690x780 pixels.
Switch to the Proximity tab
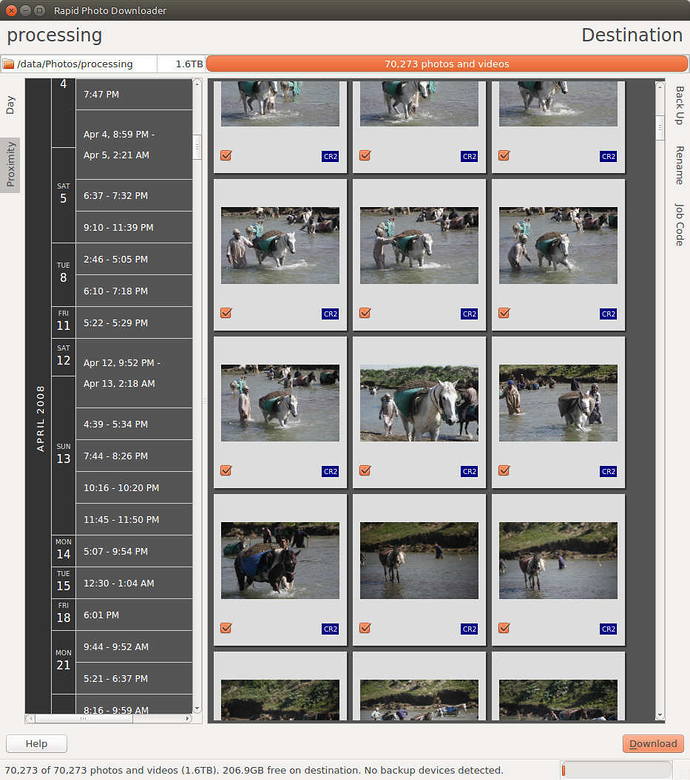(10, 165)
